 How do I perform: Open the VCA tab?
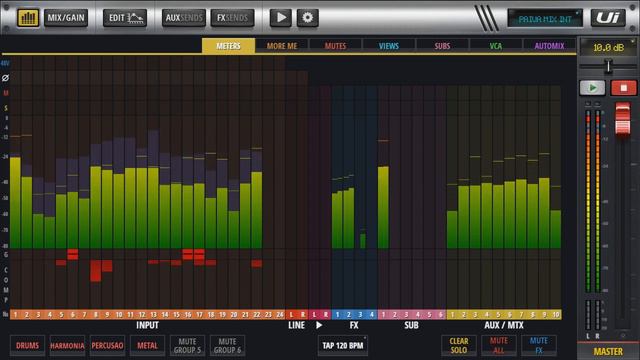[x=496, y=46]
